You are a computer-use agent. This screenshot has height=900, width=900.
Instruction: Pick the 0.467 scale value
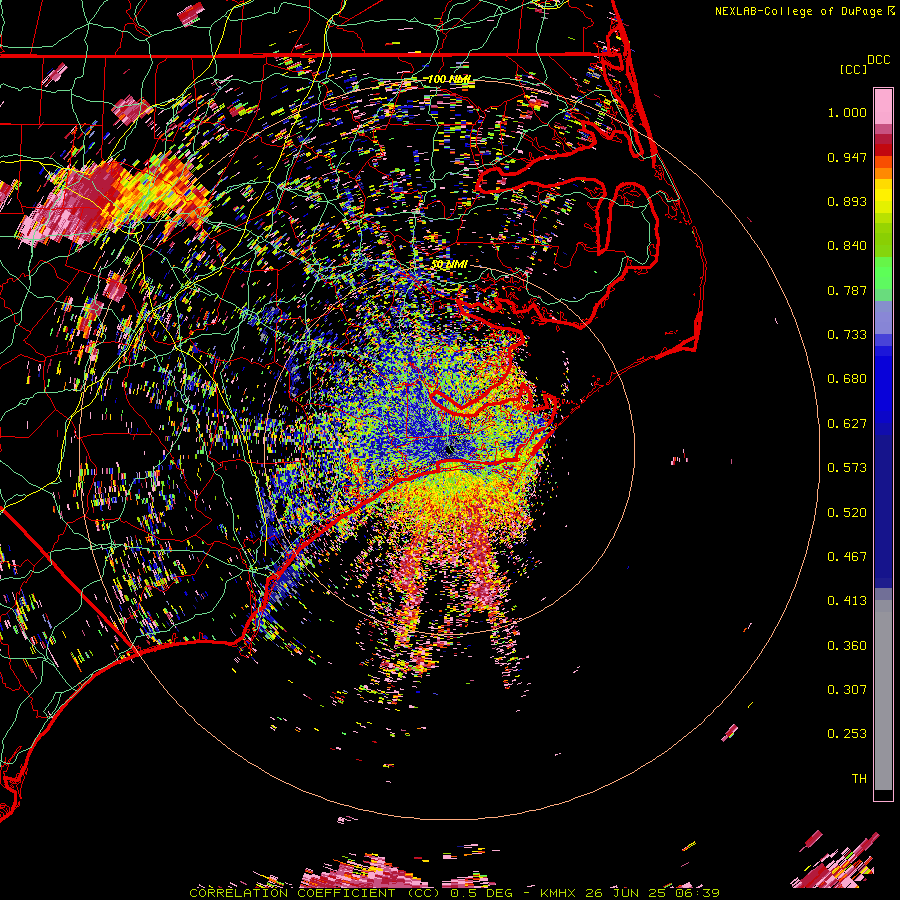[x=847, y=557]
